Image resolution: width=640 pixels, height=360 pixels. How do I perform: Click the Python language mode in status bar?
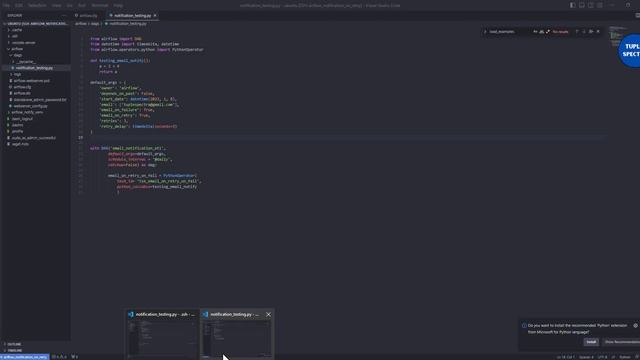point(625,357)
